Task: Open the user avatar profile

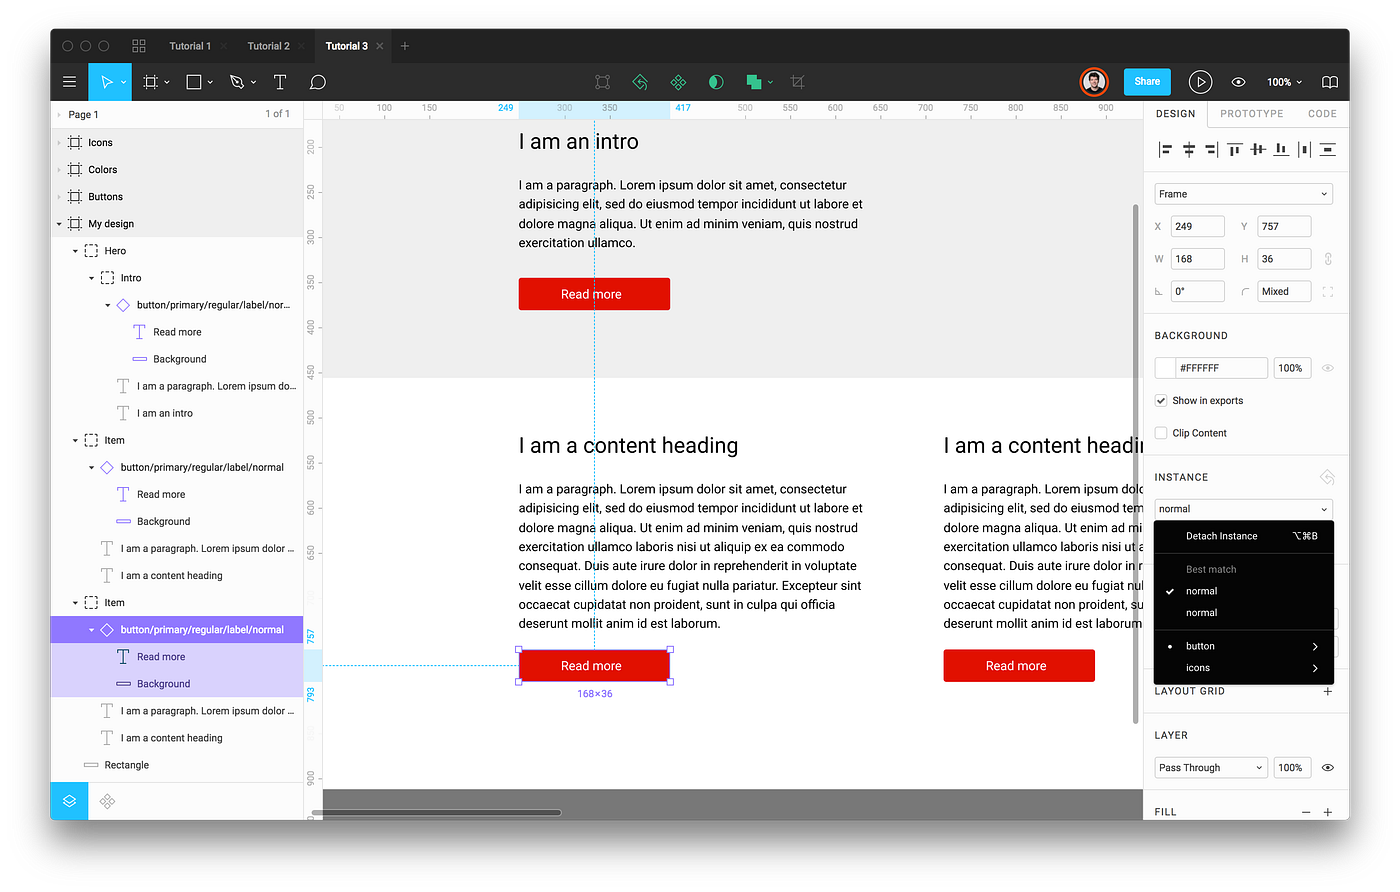Action: click(x=1094, y=82)
